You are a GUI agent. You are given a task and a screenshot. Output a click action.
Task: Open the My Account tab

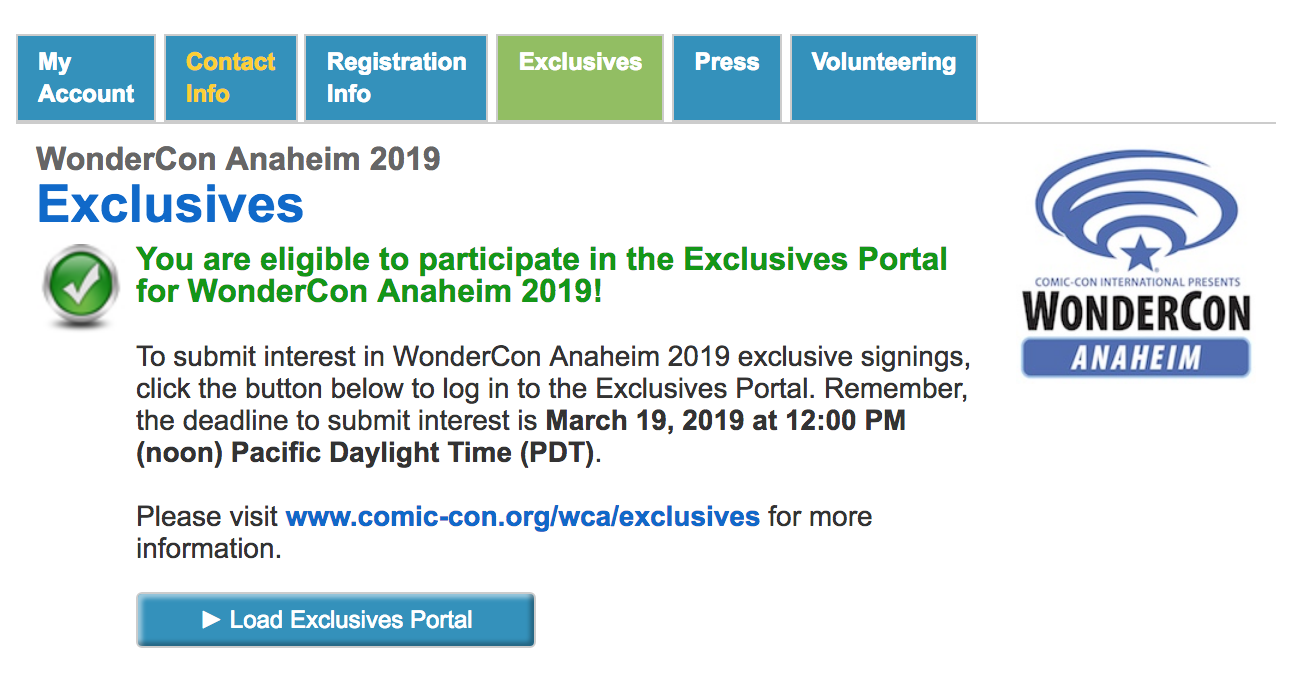tap(86, 78)
